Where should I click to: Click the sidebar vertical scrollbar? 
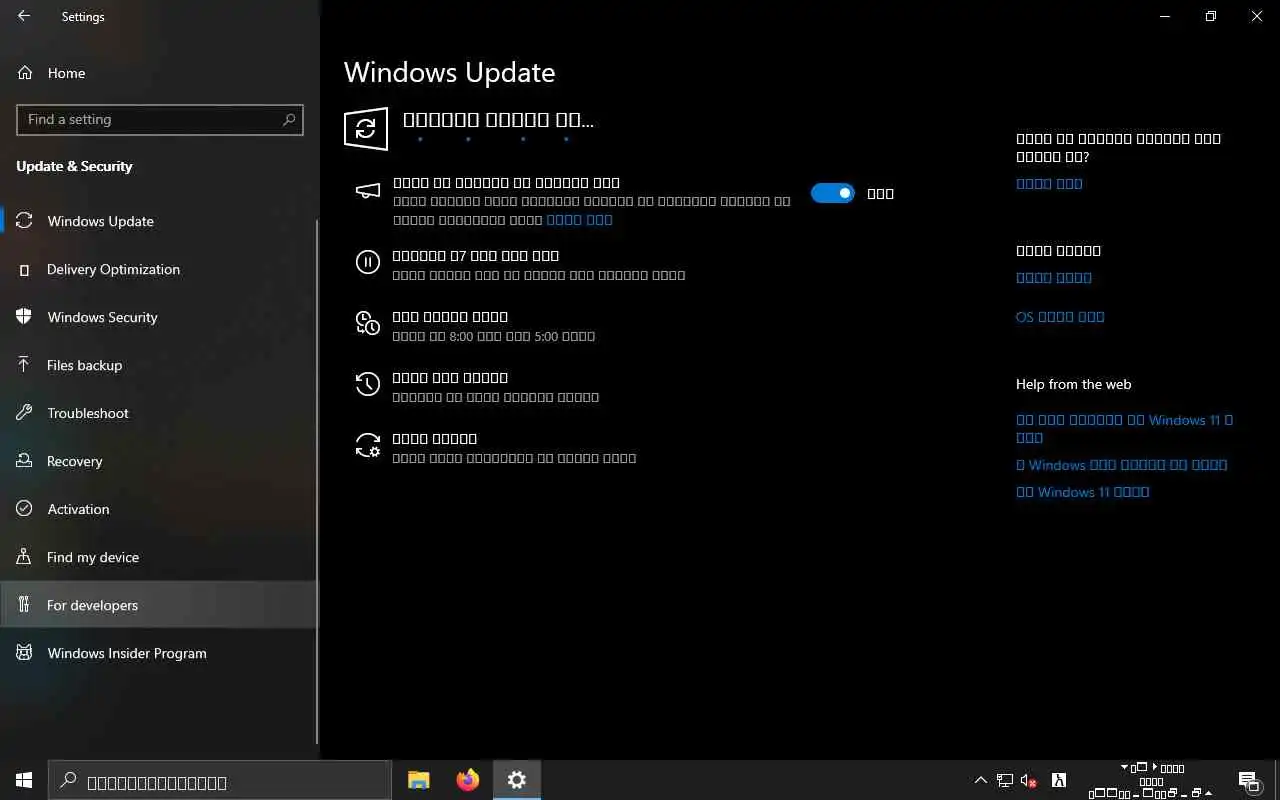(317, 480)
